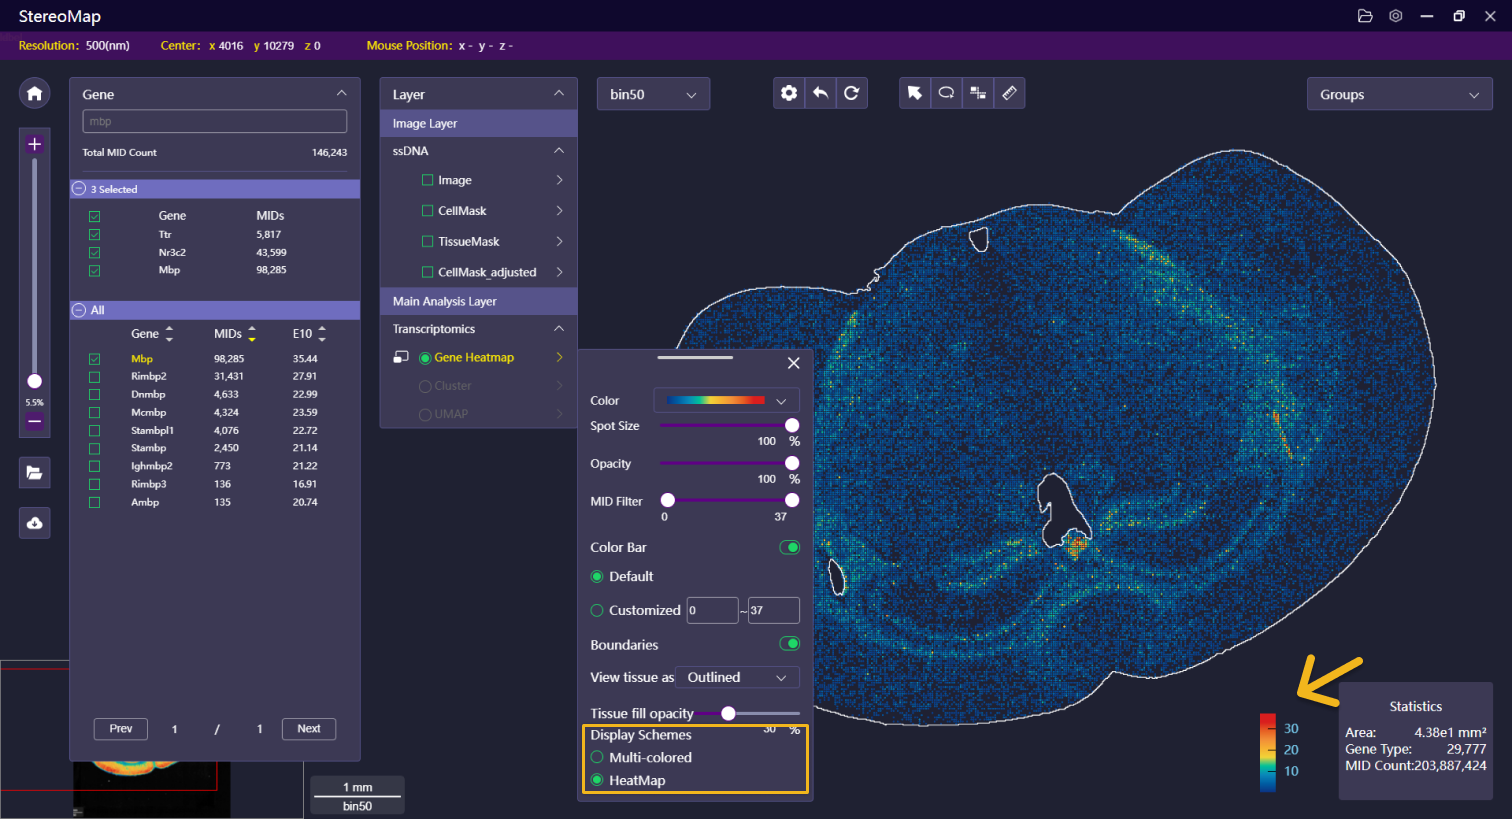
Task: Activate the ruler measurement tool
Action: tap(1009, 93)
